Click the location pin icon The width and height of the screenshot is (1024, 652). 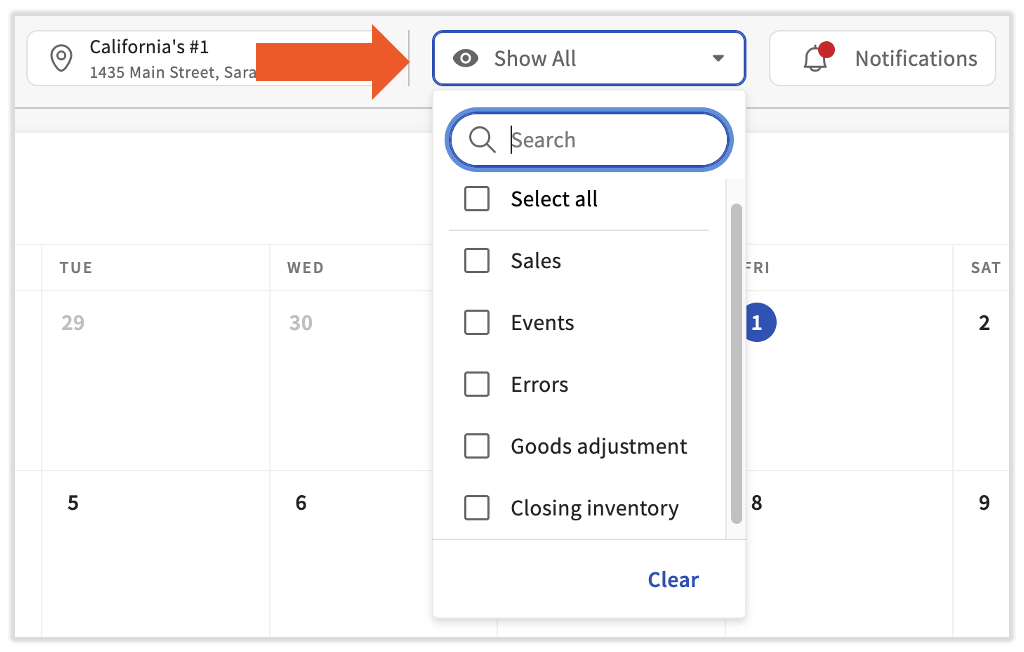point(62,59)
